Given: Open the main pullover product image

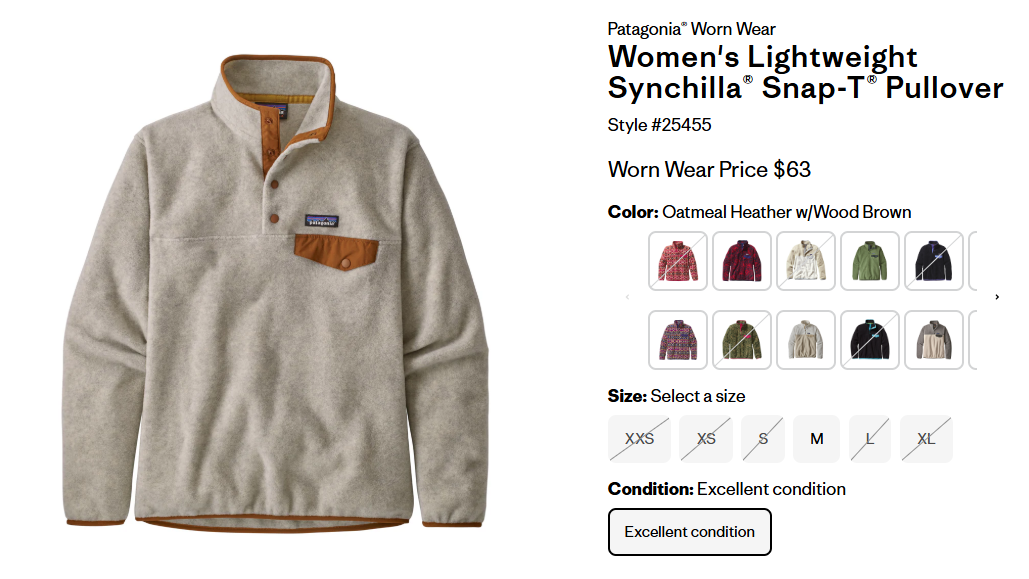Looking at the screenshot, I should pyautogui.click(x=276, y=290).
